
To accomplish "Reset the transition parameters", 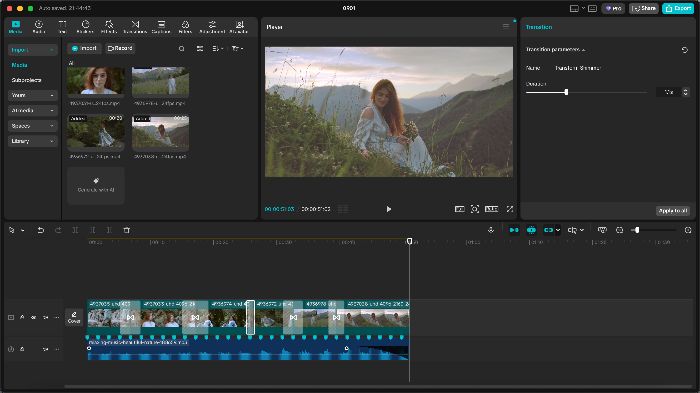I will tap(684, 50).
